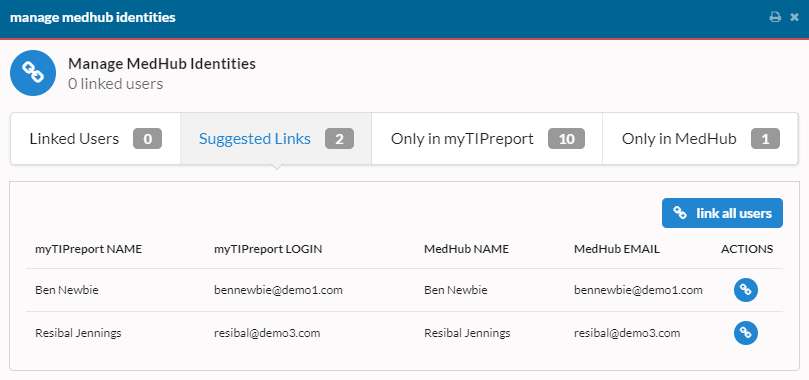This screenshot has height=380, width=809.
Task: Click the large chain-link MedHub Identities icon
Action: (x=33, y=73)
